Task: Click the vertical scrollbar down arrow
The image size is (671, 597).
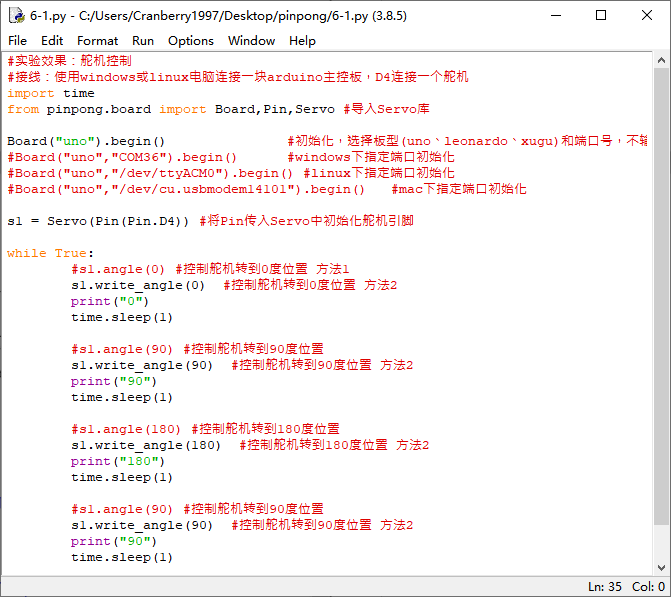Action: (661, 567)
